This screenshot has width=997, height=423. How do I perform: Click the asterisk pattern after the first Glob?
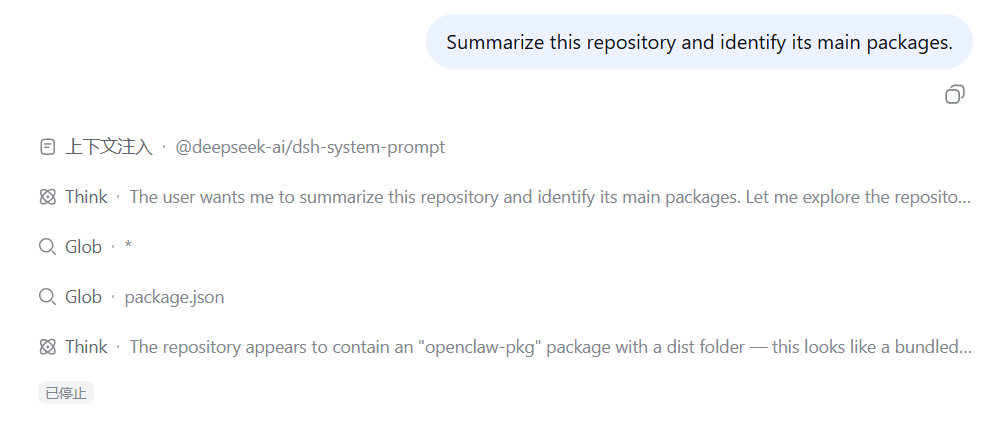tap(128, 247)
